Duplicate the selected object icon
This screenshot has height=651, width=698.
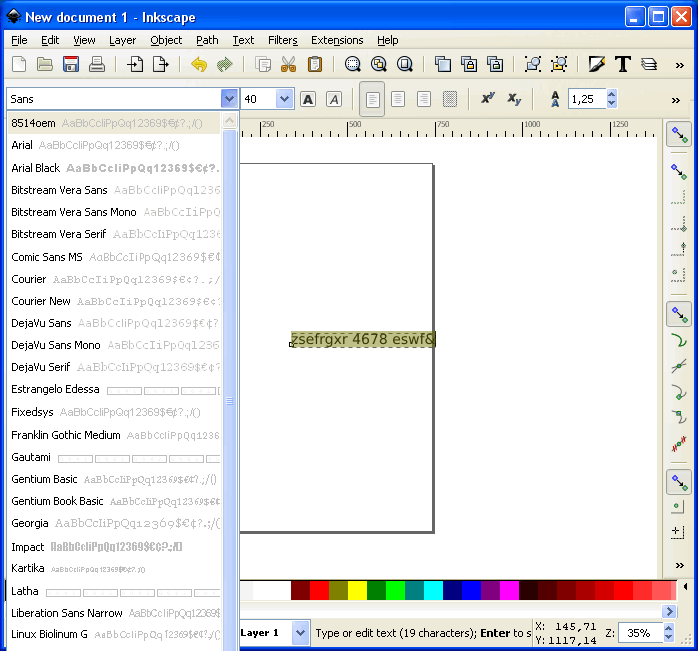tap(443, 65)
